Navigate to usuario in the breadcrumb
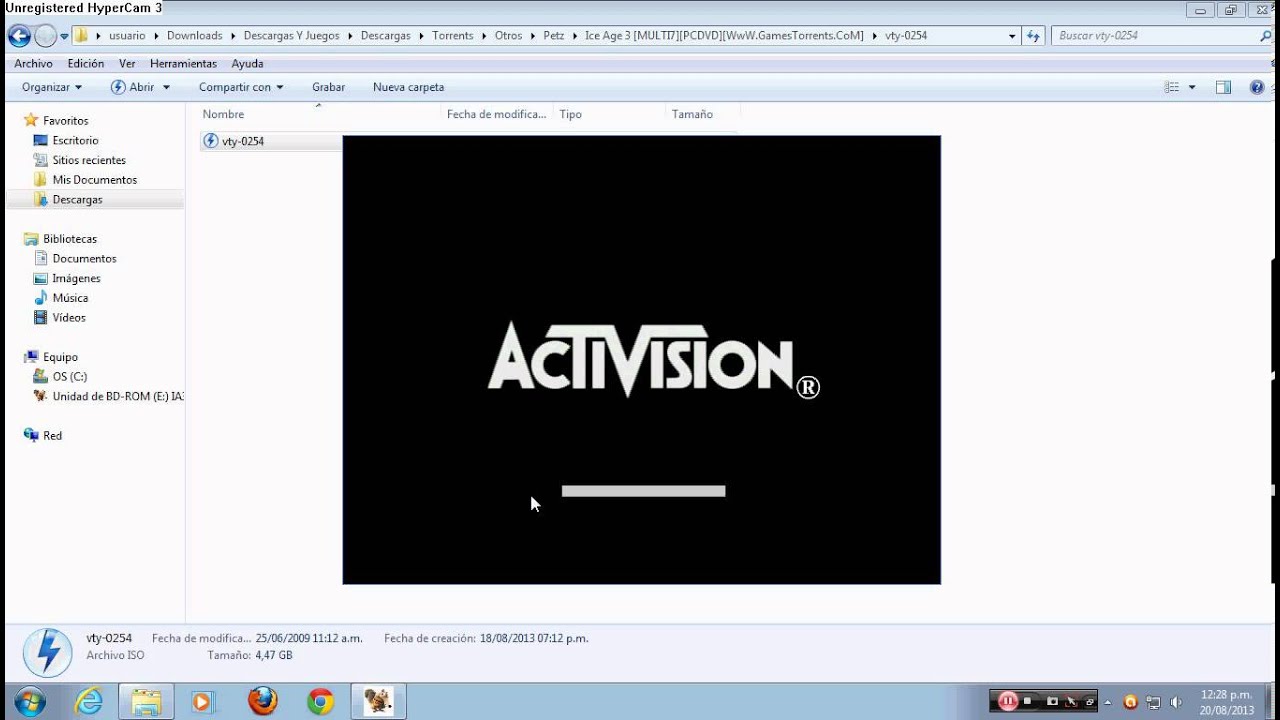This screenshot has height=720, width=1280. pyautogui.click(x=127, y=35)
